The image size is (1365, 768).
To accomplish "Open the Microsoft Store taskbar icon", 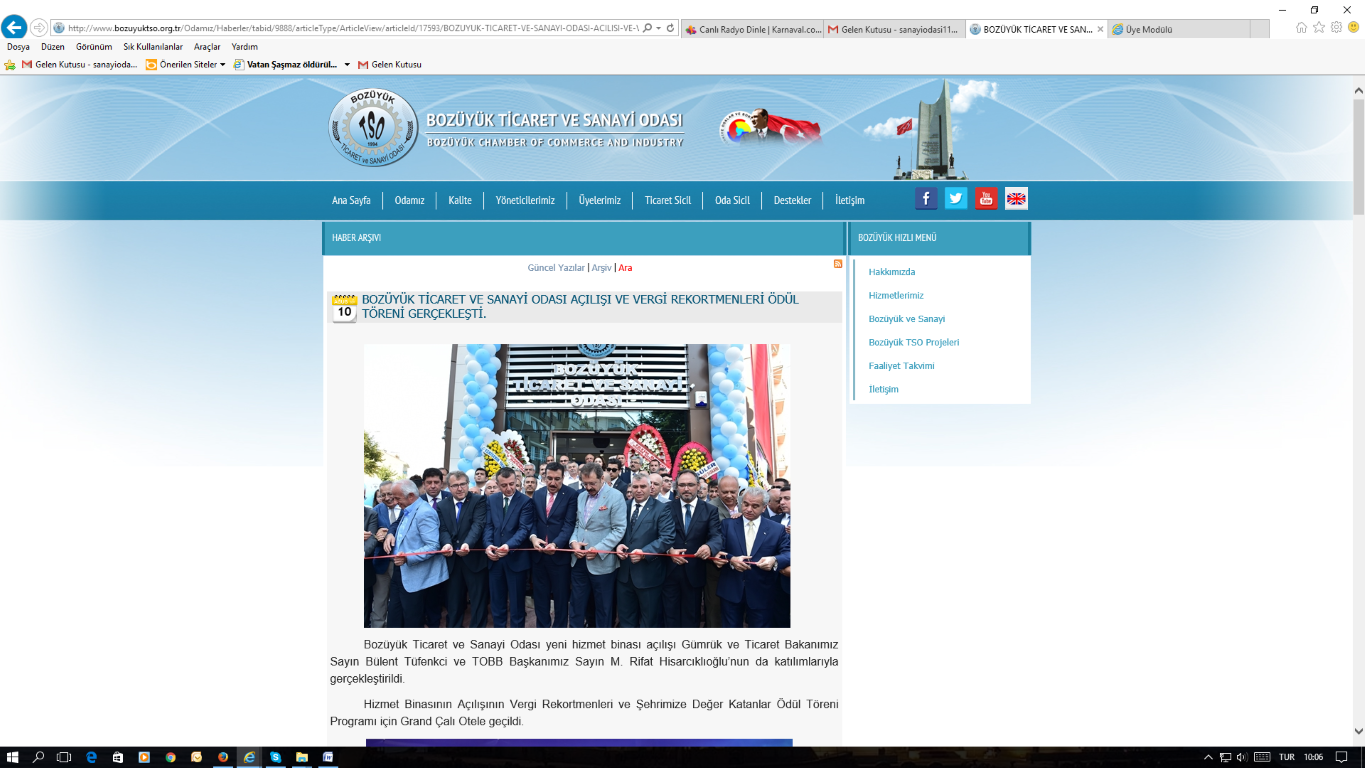I will click(x=118, y=757).
